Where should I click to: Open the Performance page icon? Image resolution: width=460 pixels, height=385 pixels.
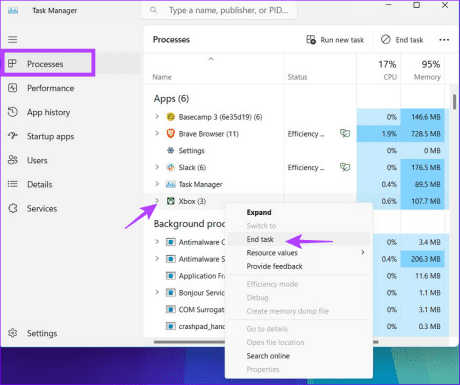(x=13, y=88)
